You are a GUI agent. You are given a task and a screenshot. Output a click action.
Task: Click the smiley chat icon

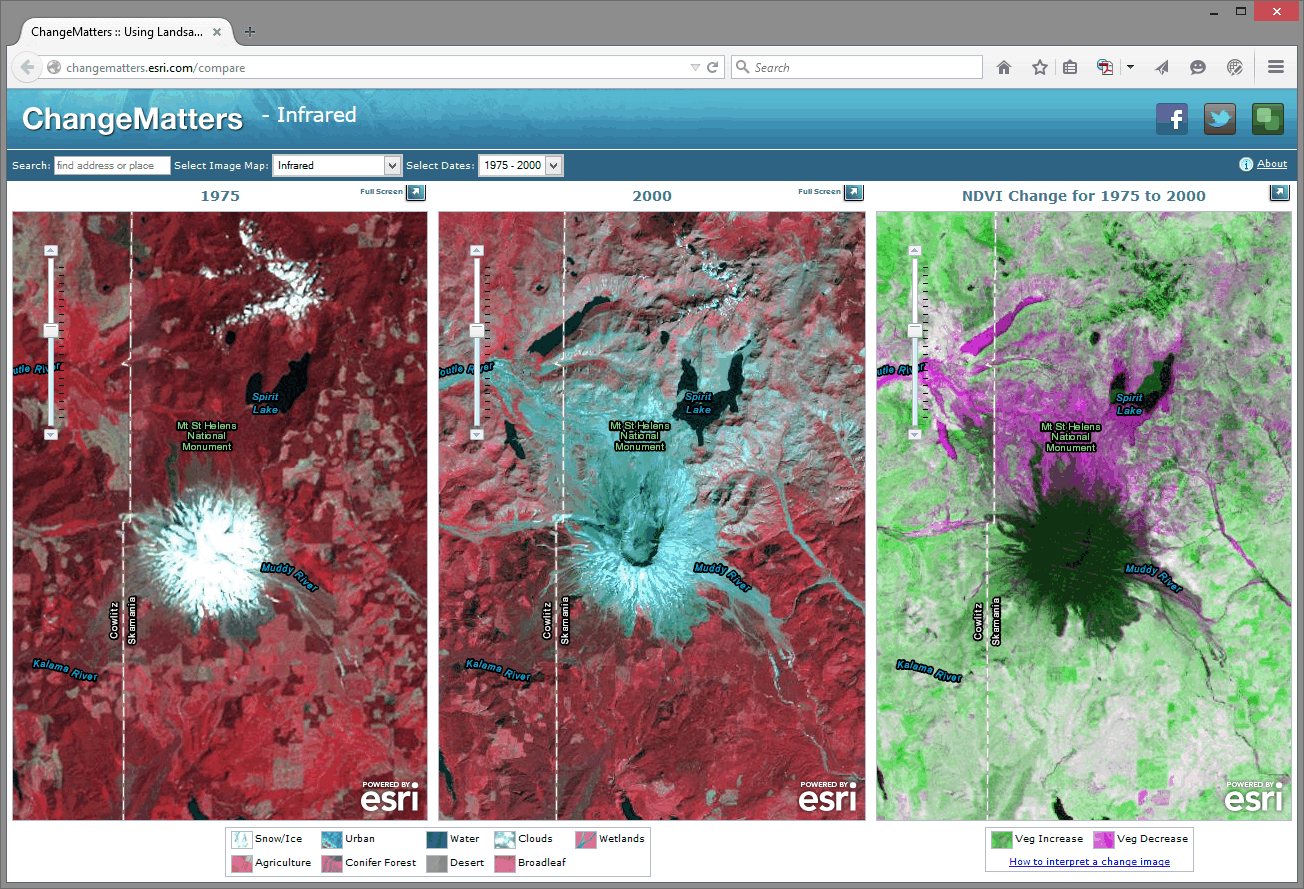pos(1198,68)
